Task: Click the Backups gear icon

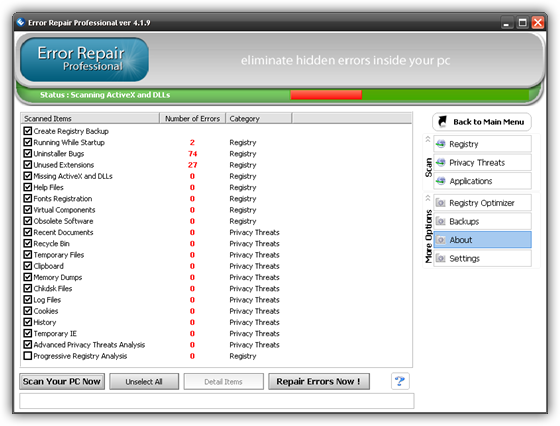Action: point(441,221)
